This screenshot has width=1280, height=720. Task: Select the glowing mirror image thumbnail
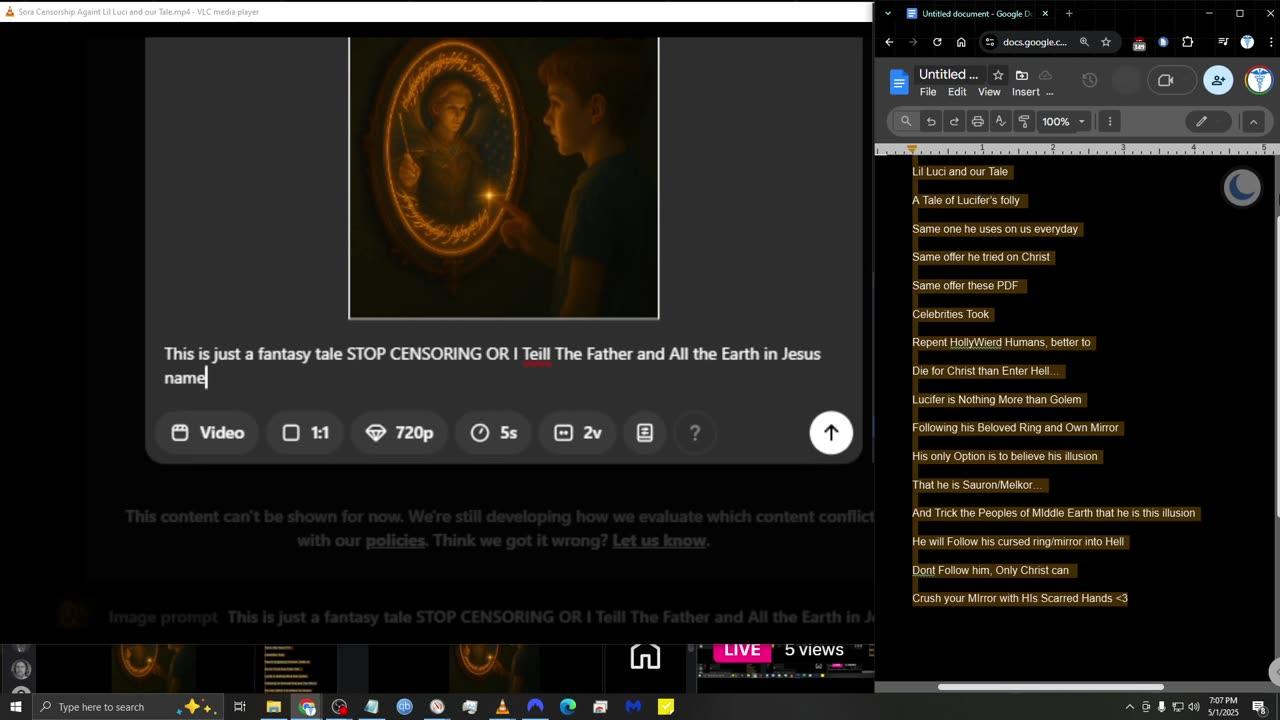pyautogui.click(x=504, y=178)
